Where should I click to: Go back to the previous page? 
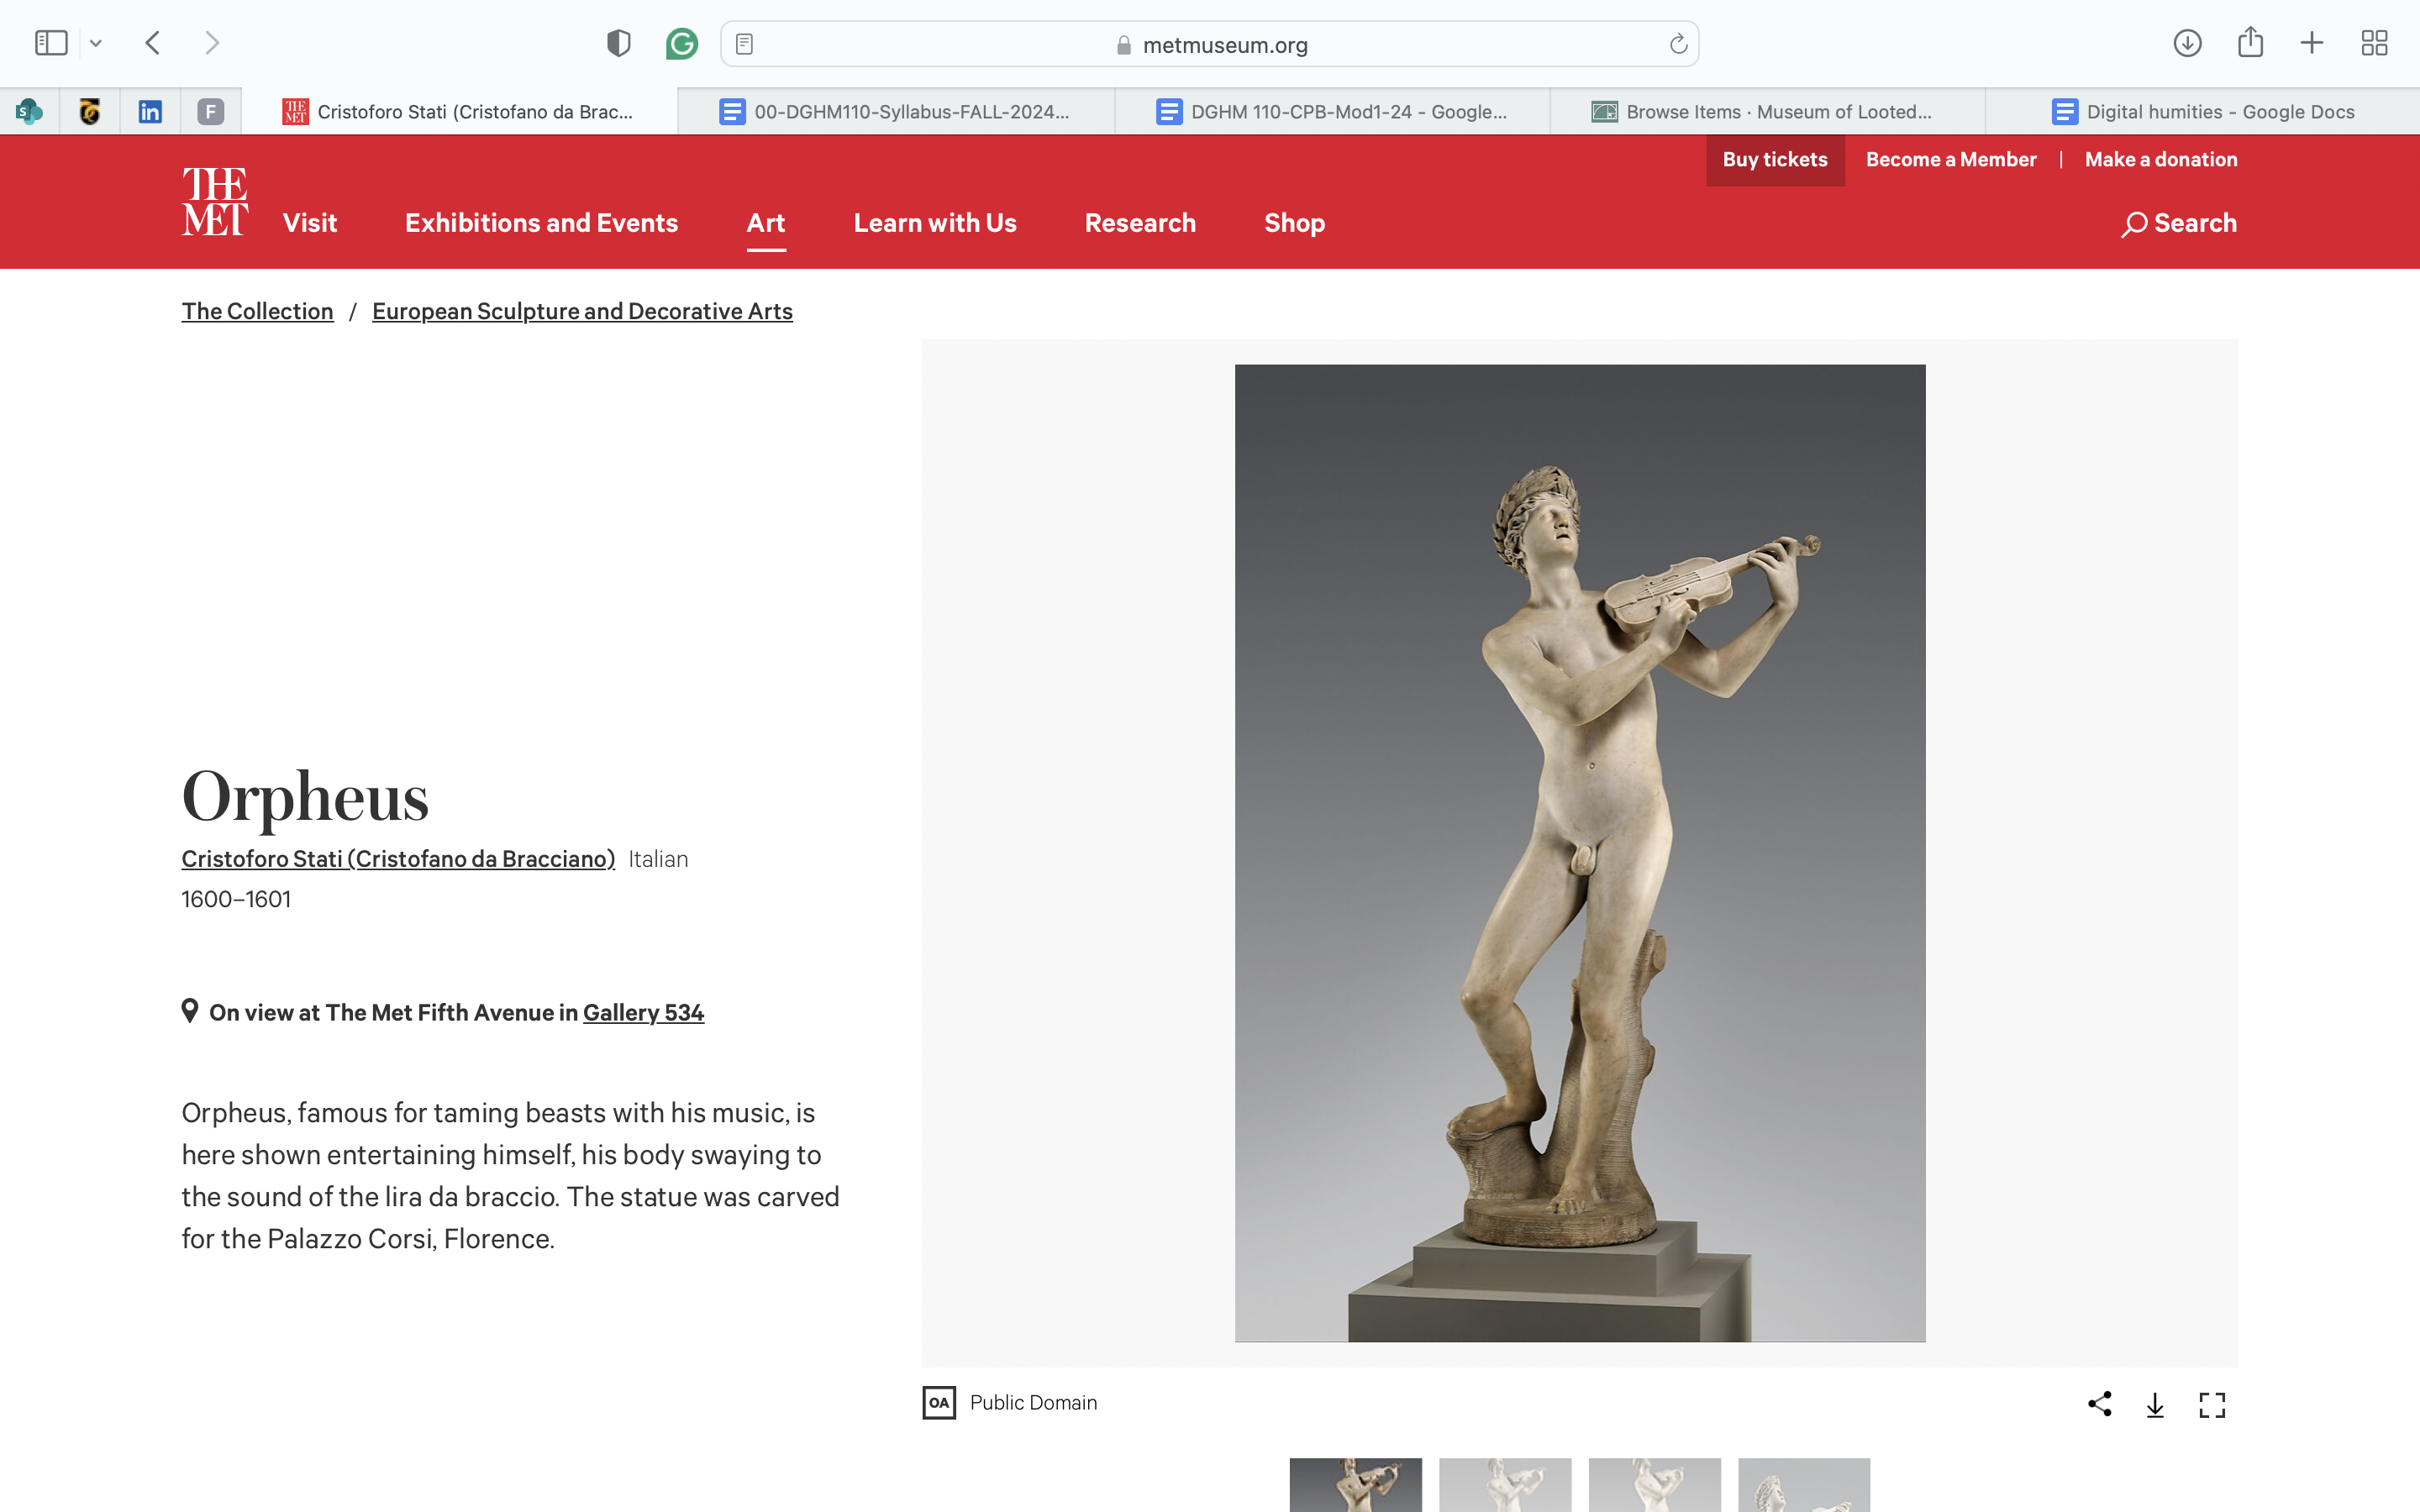[x=153, y=43]
